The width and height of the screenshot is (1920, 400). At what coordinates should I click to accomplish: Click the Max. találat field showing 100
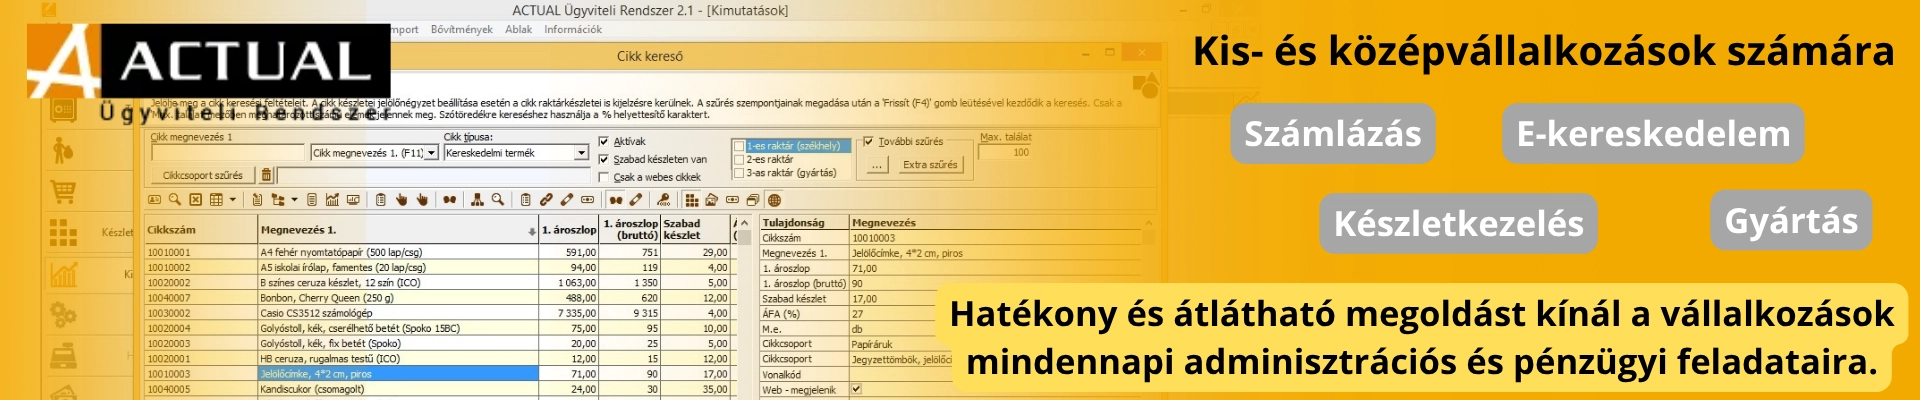click(x=1006, y=153)
